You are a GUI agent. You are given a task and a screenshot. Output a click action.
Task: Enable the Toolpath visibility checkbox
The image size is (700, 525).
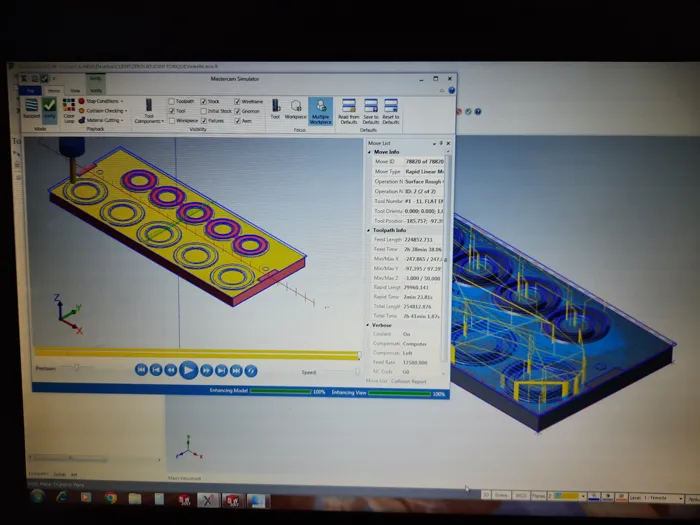tap(171, 102)
